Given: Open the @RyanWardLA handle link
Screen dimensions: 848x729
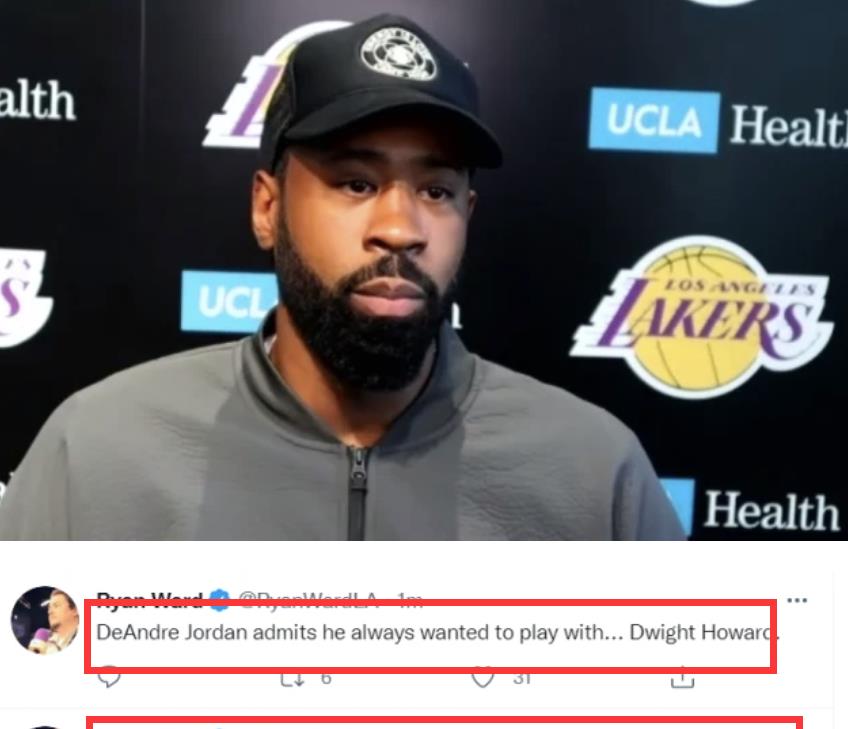Looking at the screenshot, I should point(307,600).
